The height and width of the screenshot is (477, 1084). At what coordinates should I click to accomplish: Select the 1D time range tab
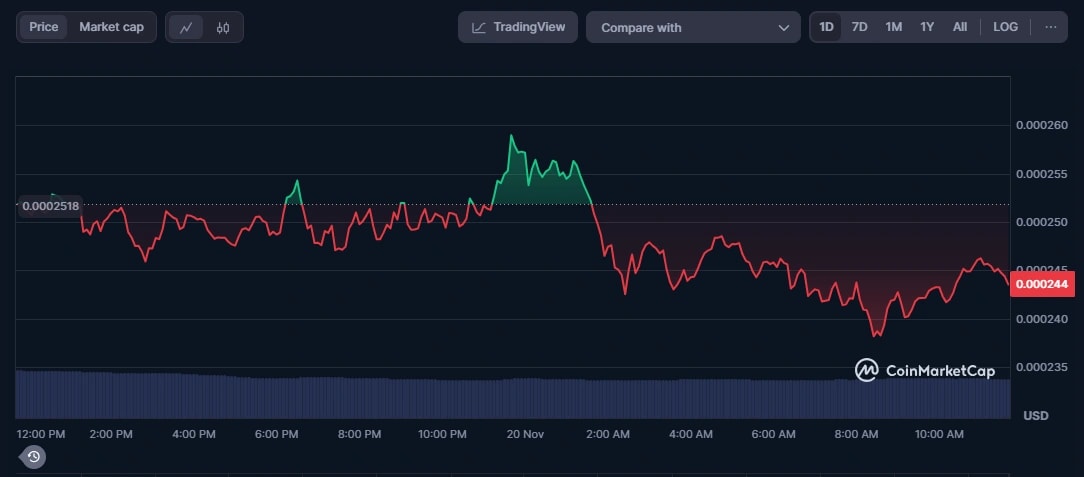point(827,27)
